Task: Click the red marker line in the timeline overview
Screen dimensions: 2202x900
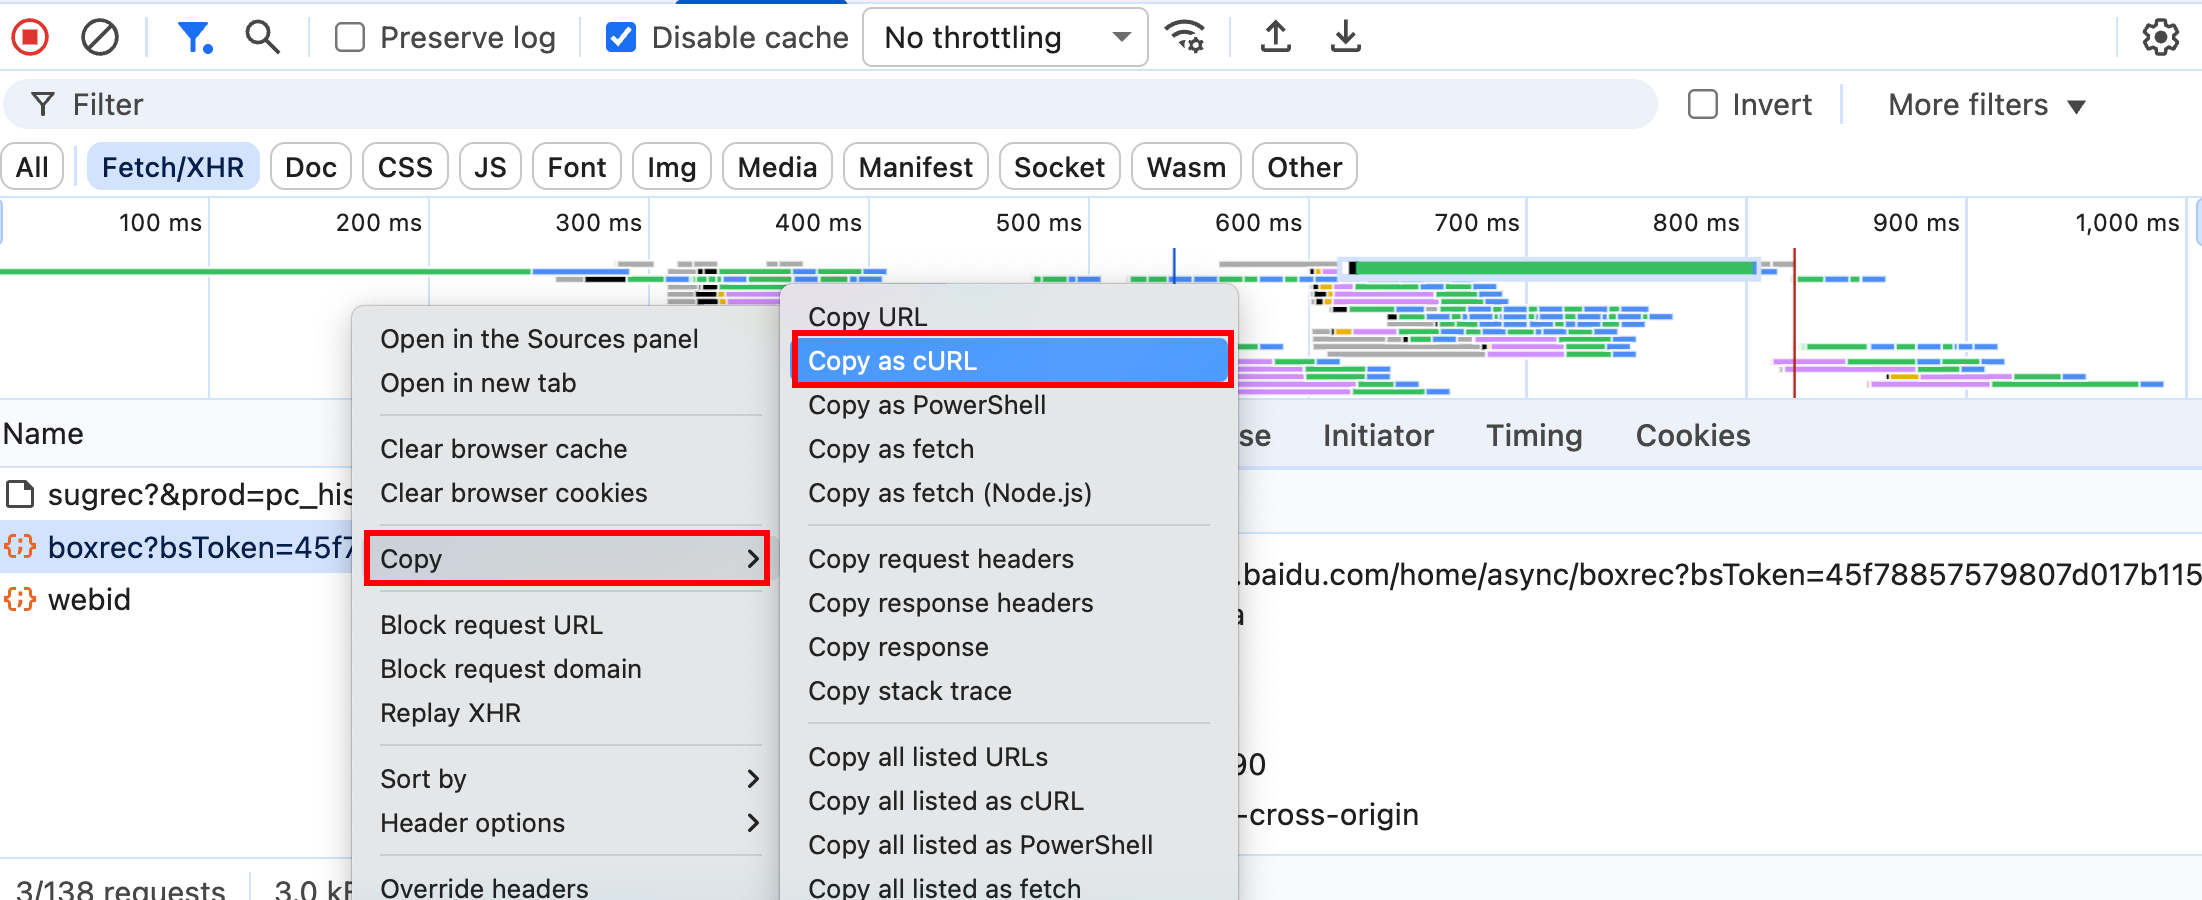Action: 1794,320
